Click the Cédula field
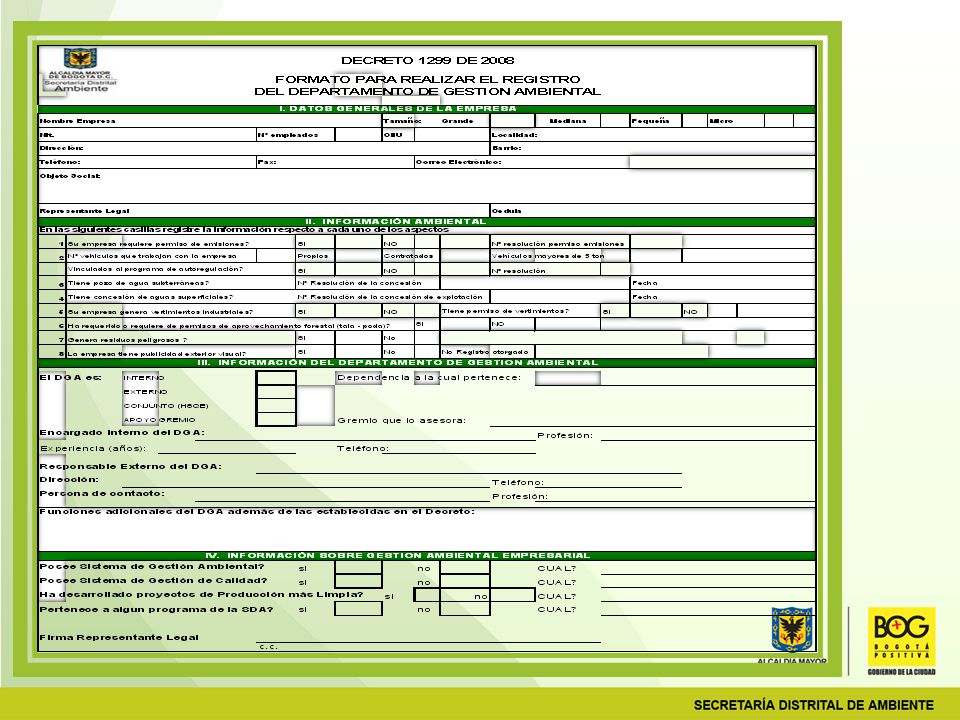This screenshot has height=720, width=960. point(653,211)
